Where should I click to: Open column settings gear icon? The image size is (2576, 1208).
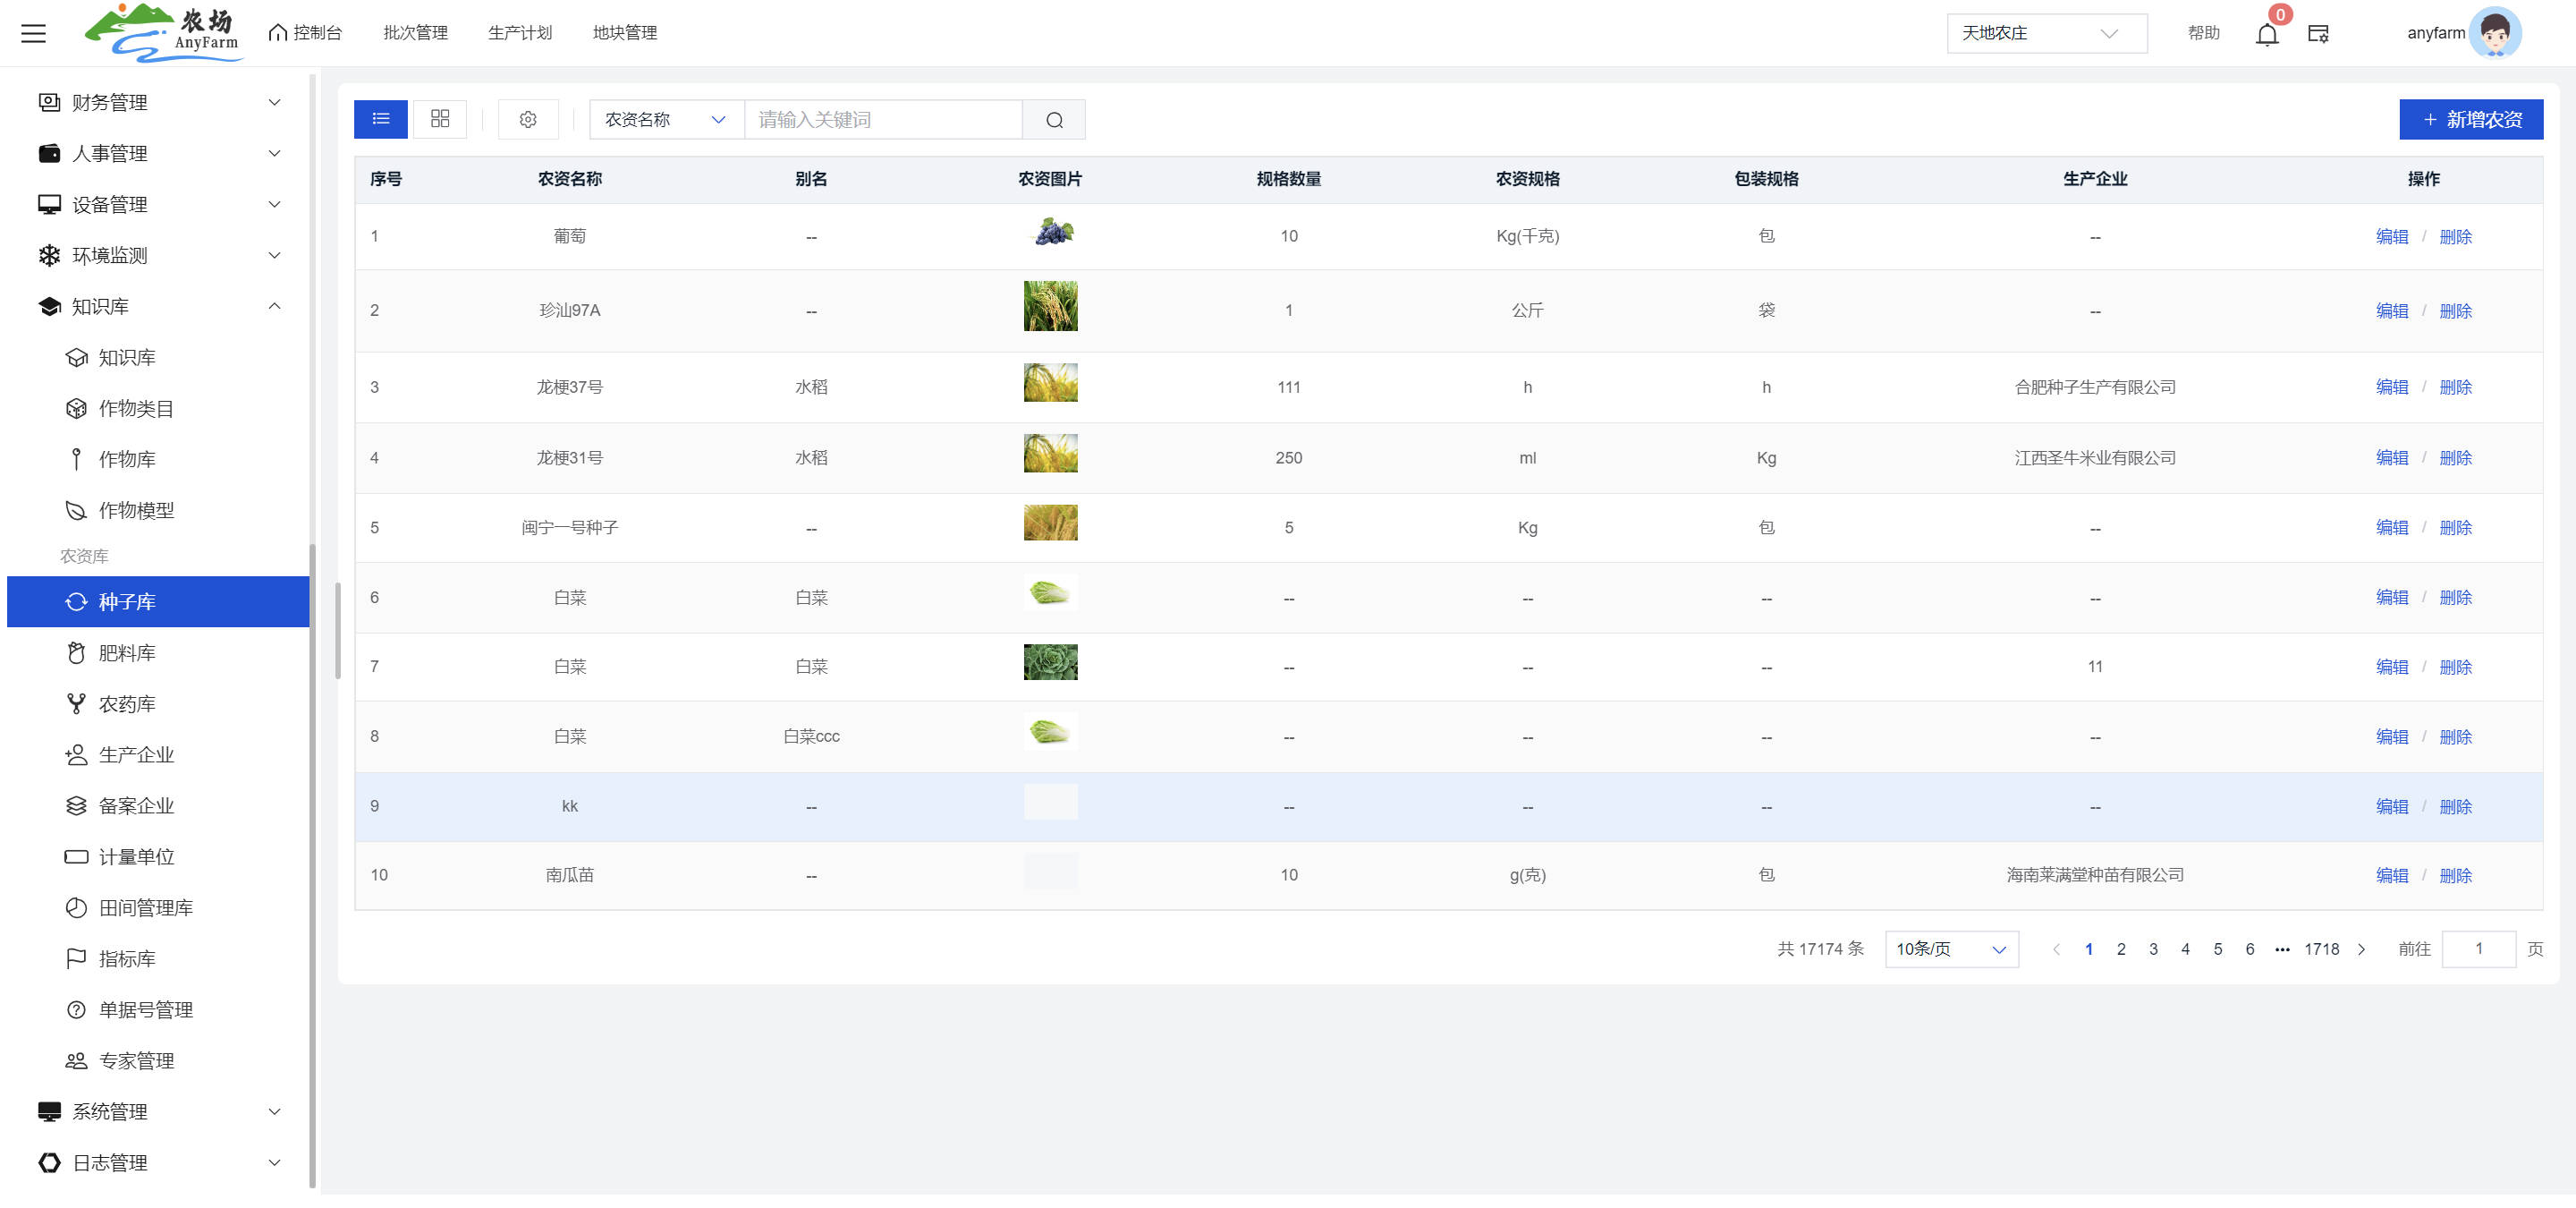(x=528, y=120)
